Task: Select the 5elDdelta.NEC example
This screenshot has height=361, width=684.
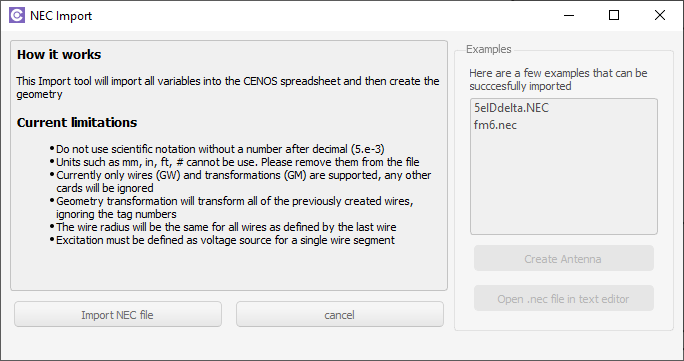Action: click(x=511, y=108)
